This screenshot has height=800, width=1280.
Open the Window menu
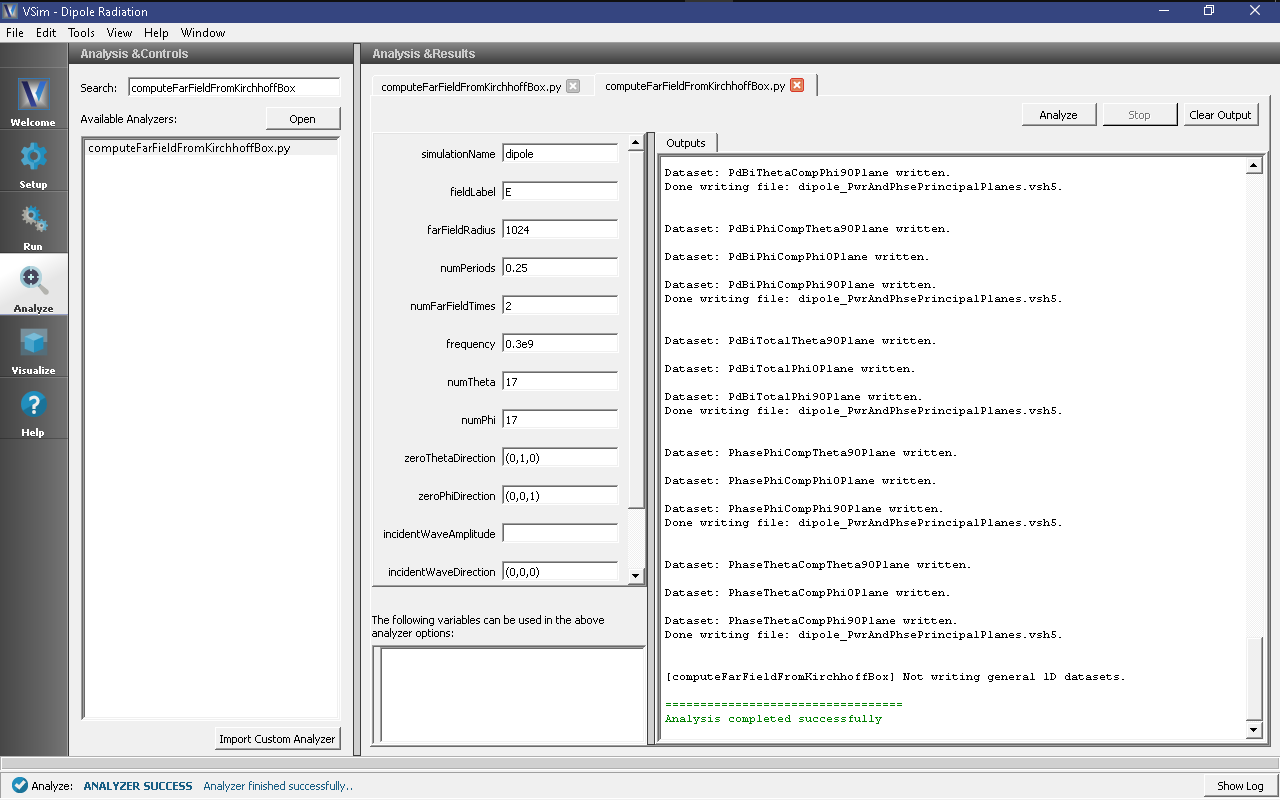(x=202, y=33)
